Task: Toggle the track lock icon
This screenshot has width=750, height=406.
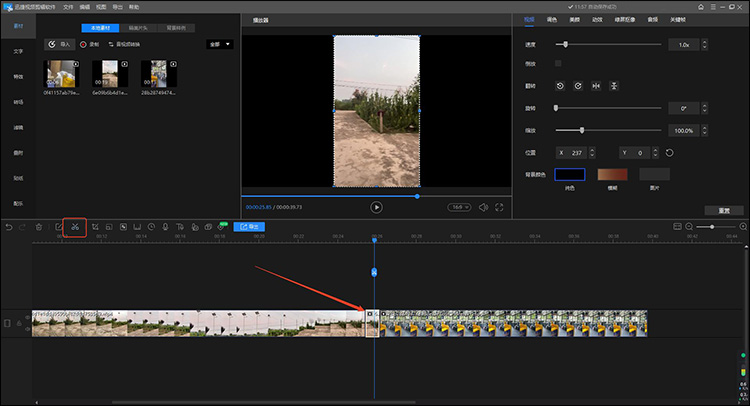Action: point(19,323)
